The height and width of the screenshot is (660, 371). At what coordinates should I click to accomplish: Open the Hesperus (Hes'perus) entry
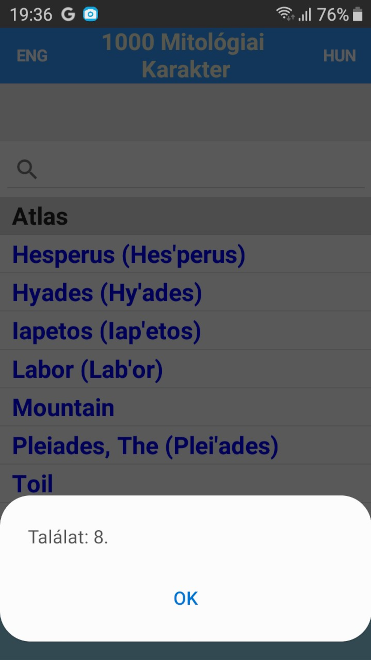click(x=185, y=254)
